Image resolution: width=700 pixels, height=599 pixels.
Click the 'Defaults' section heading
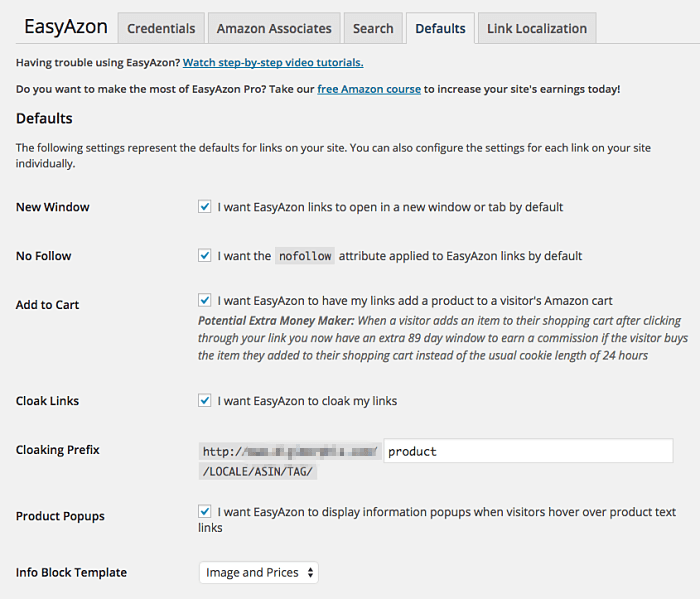tap(44, 118)
